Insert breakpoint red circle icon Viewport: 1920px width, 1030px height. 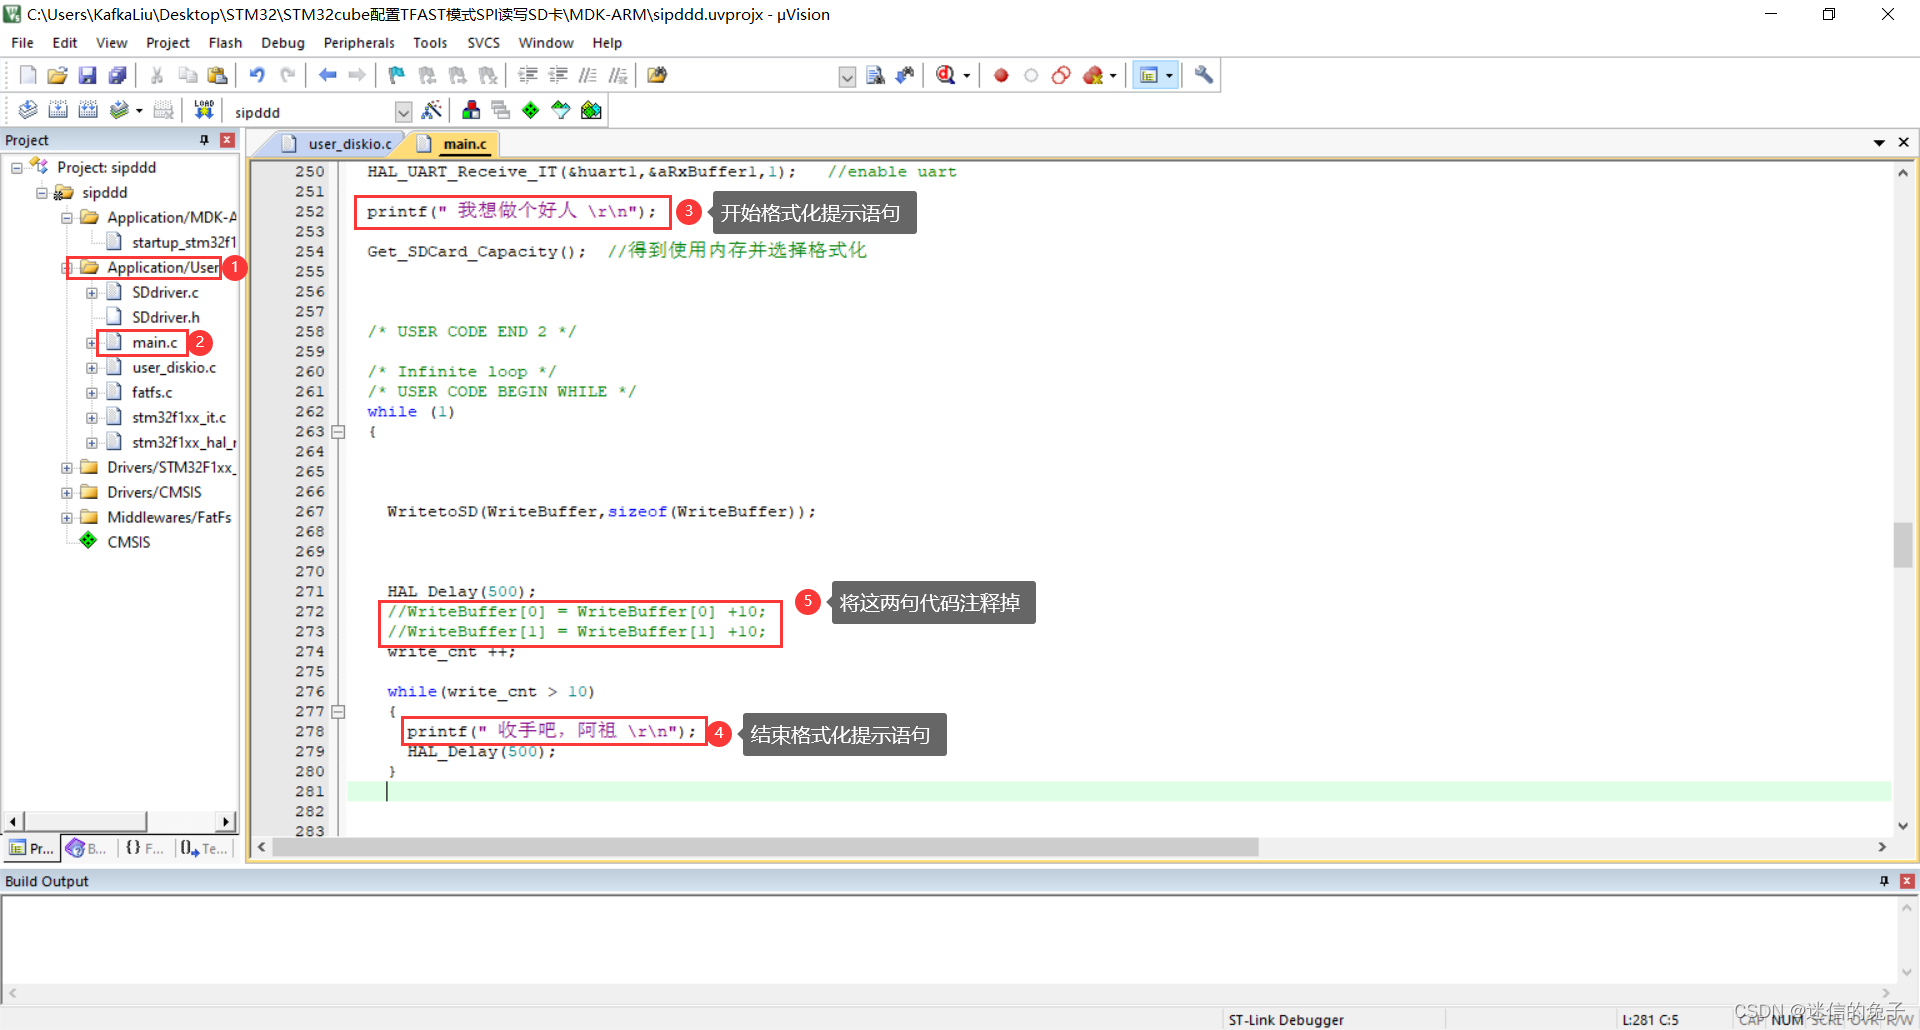[1001, 75]
